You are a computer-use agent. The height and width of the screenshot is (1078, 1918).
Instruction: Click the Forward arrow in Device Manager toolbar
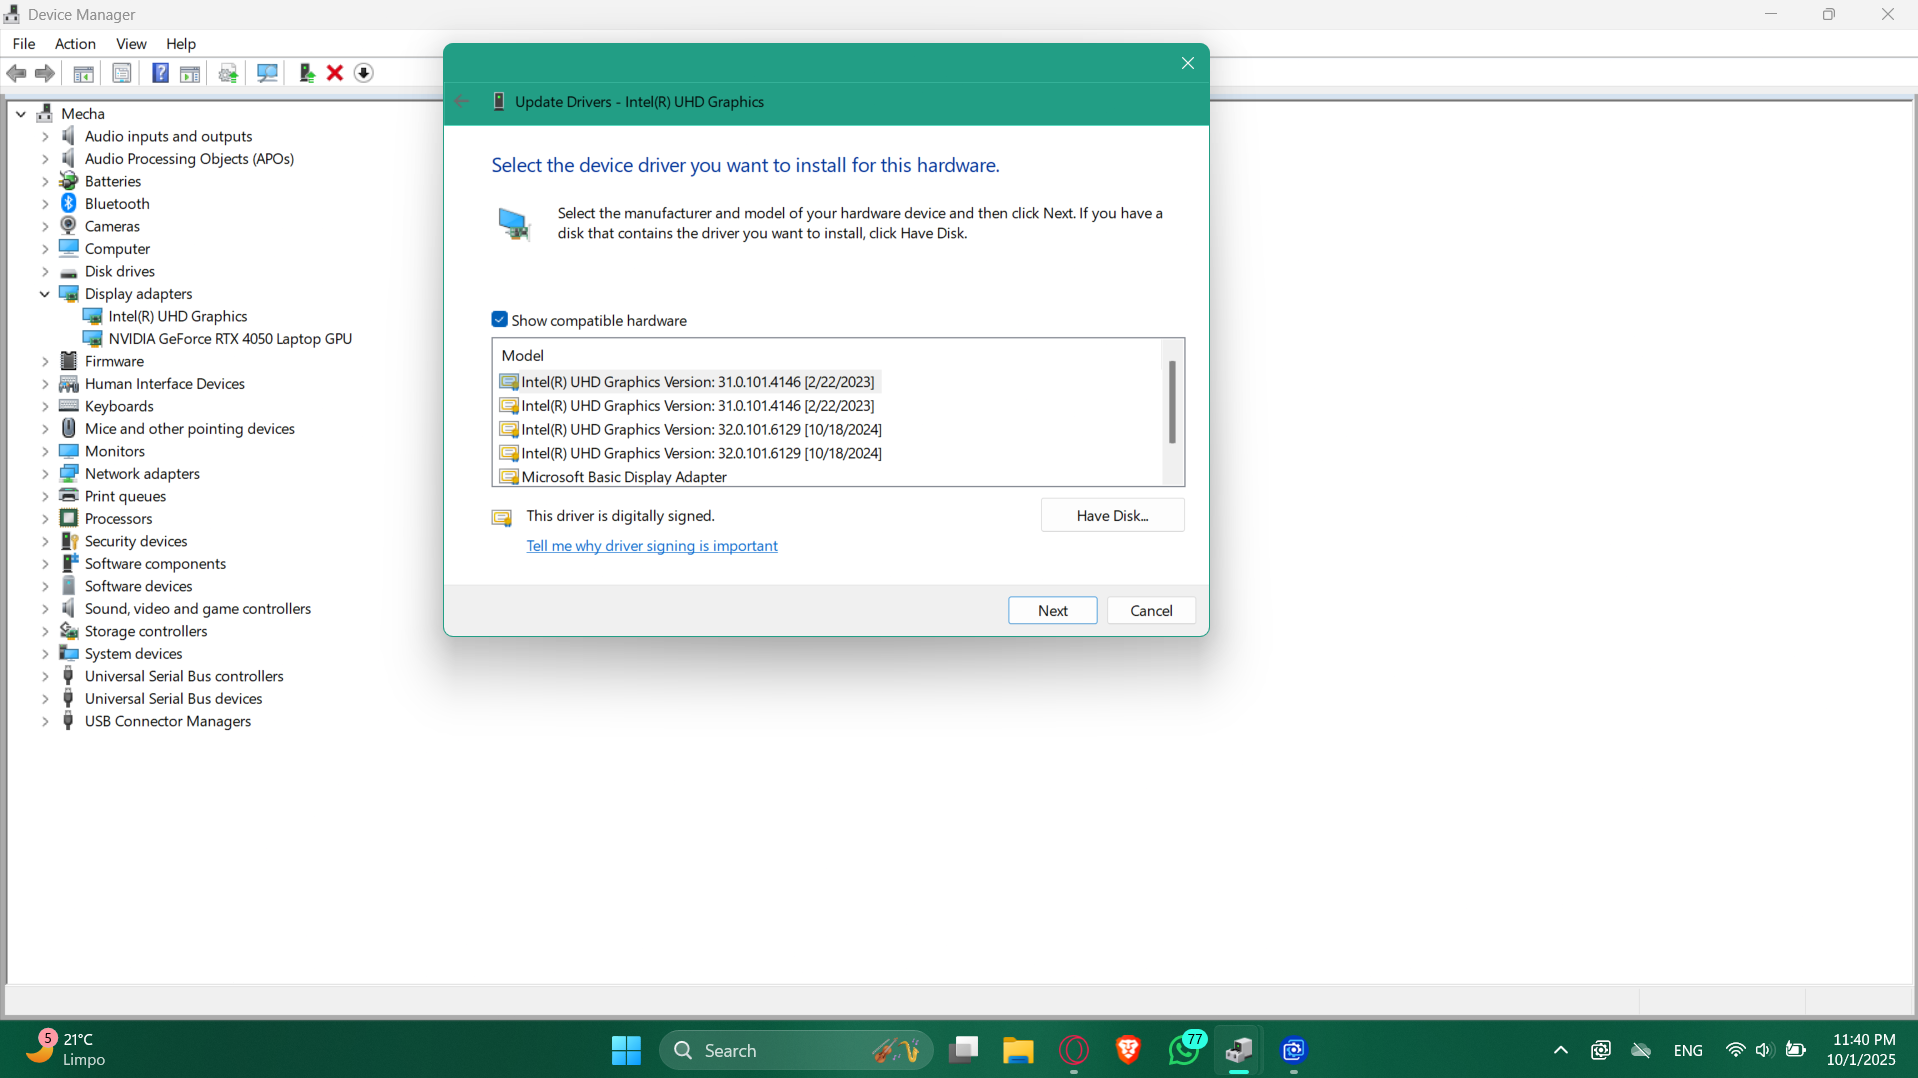pyautogui.click(x=45, y=73)
